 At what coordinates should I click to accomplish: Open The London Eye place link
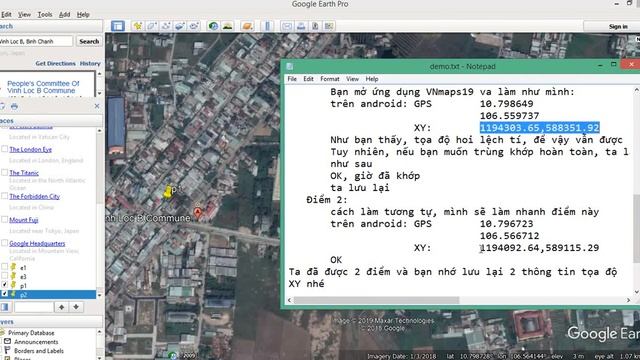(31, 149)
